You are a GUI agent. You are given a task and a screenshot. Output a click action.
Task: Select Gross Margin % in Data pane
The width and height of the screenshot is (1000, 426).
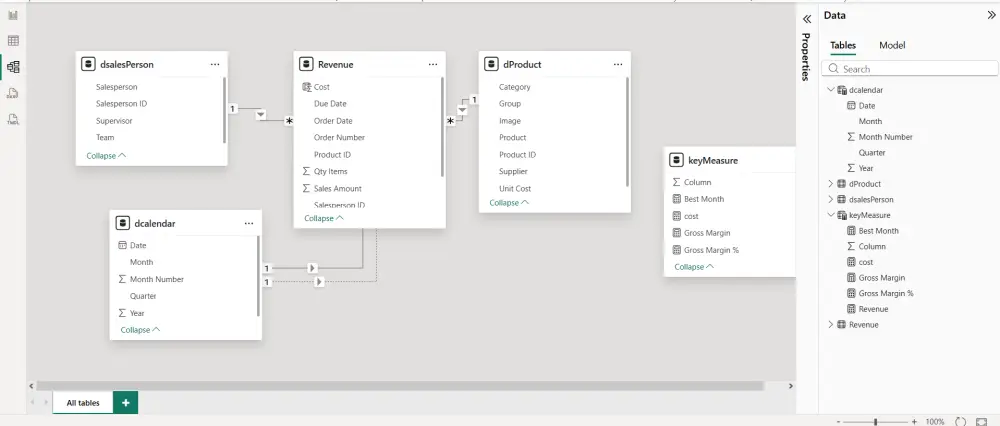885,293
